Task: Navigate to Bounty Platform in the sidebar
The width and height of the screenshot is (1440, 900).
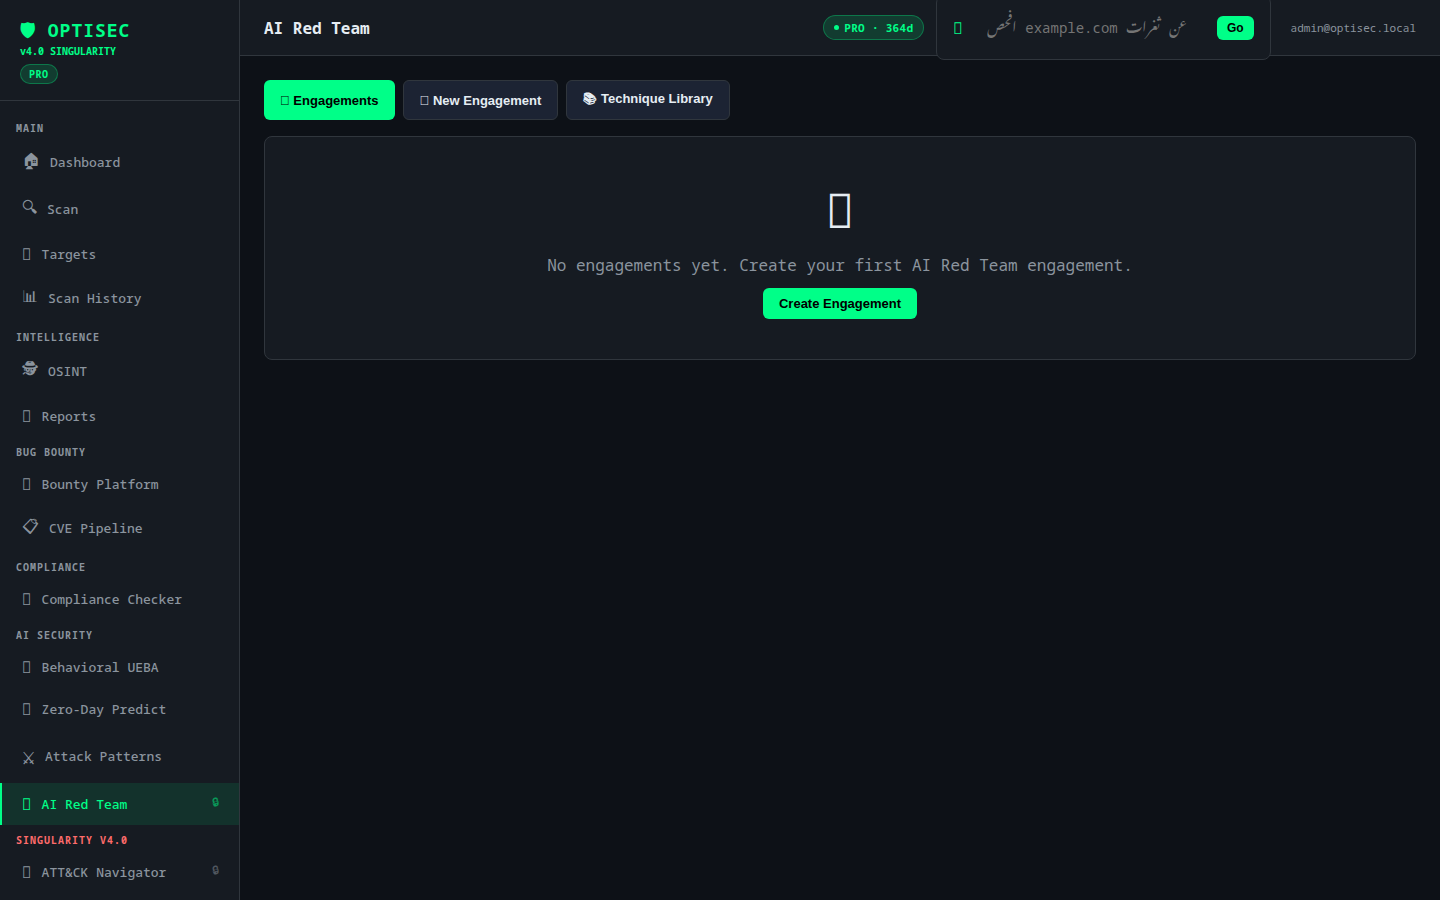Action: coord(120,484)
